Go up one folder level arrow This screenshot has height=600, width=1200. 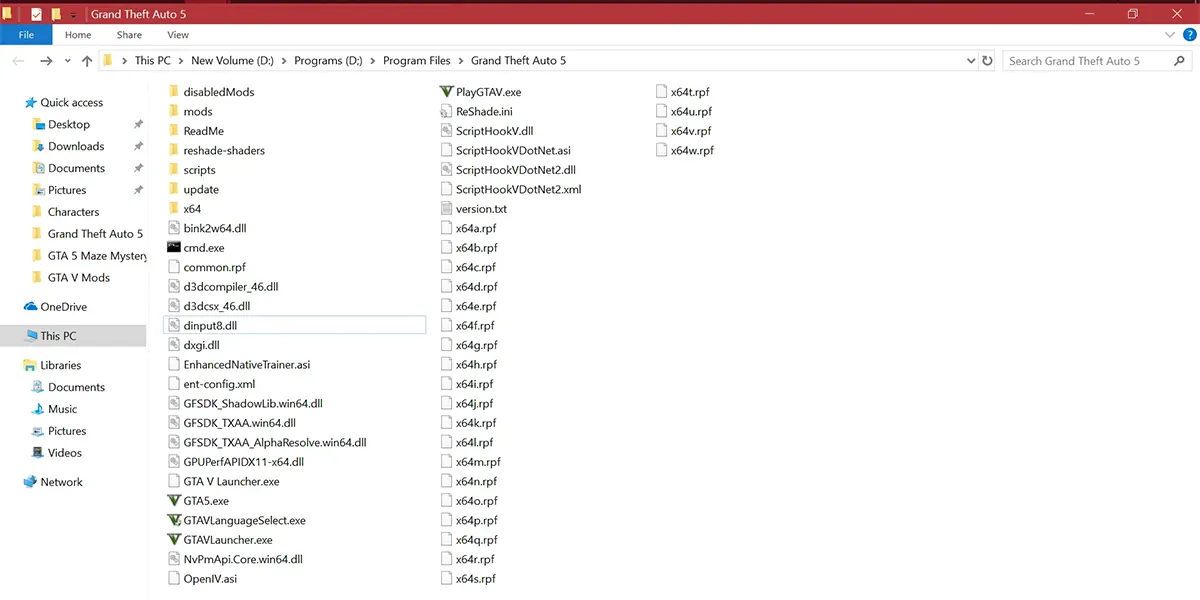87,61
